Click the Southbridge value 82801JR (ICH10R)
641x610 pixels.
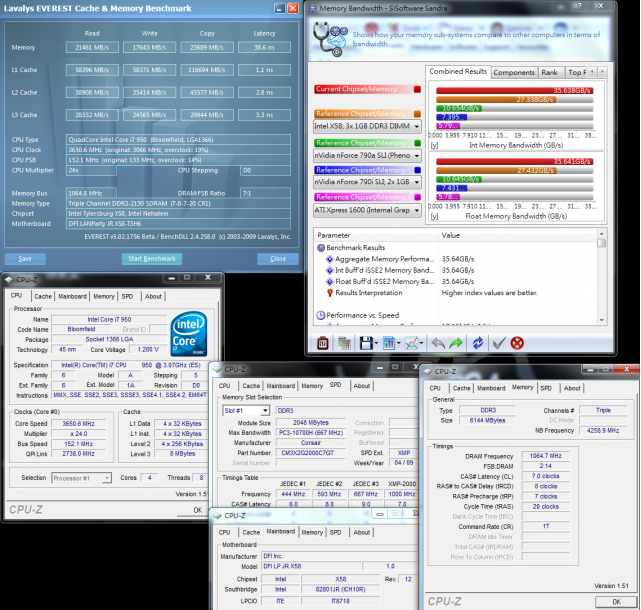click(341, 589)
